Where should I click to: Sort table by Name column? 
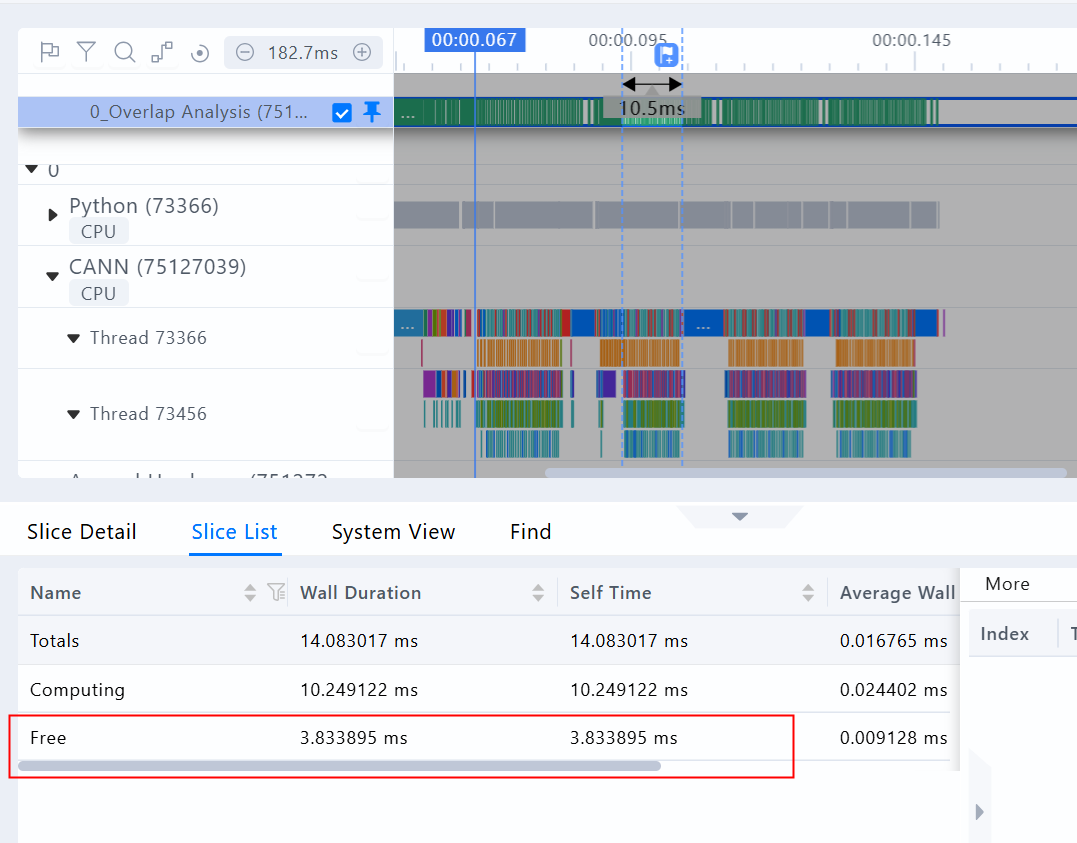coord(250,593)
